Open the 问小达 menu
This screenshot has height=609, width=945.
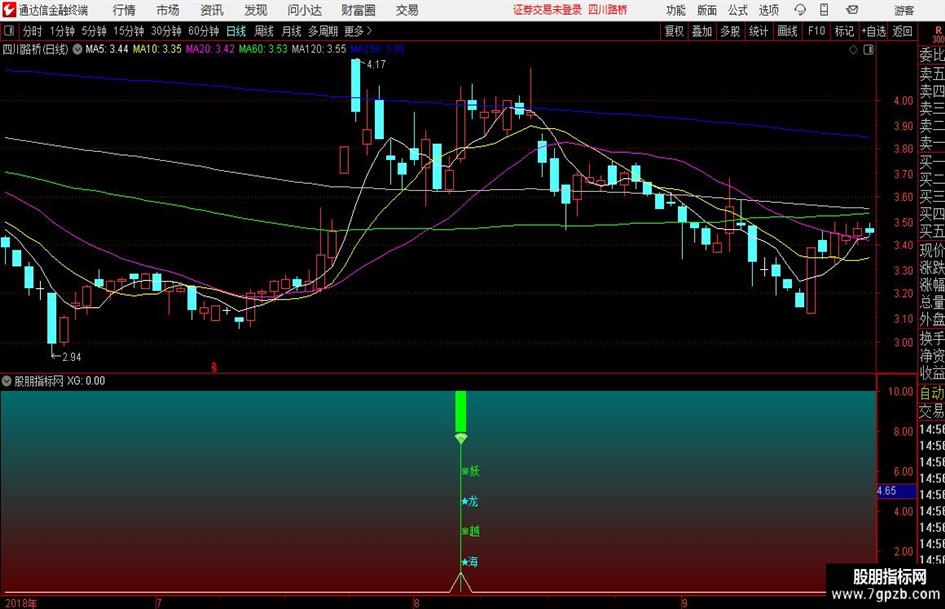coord(304,10)
